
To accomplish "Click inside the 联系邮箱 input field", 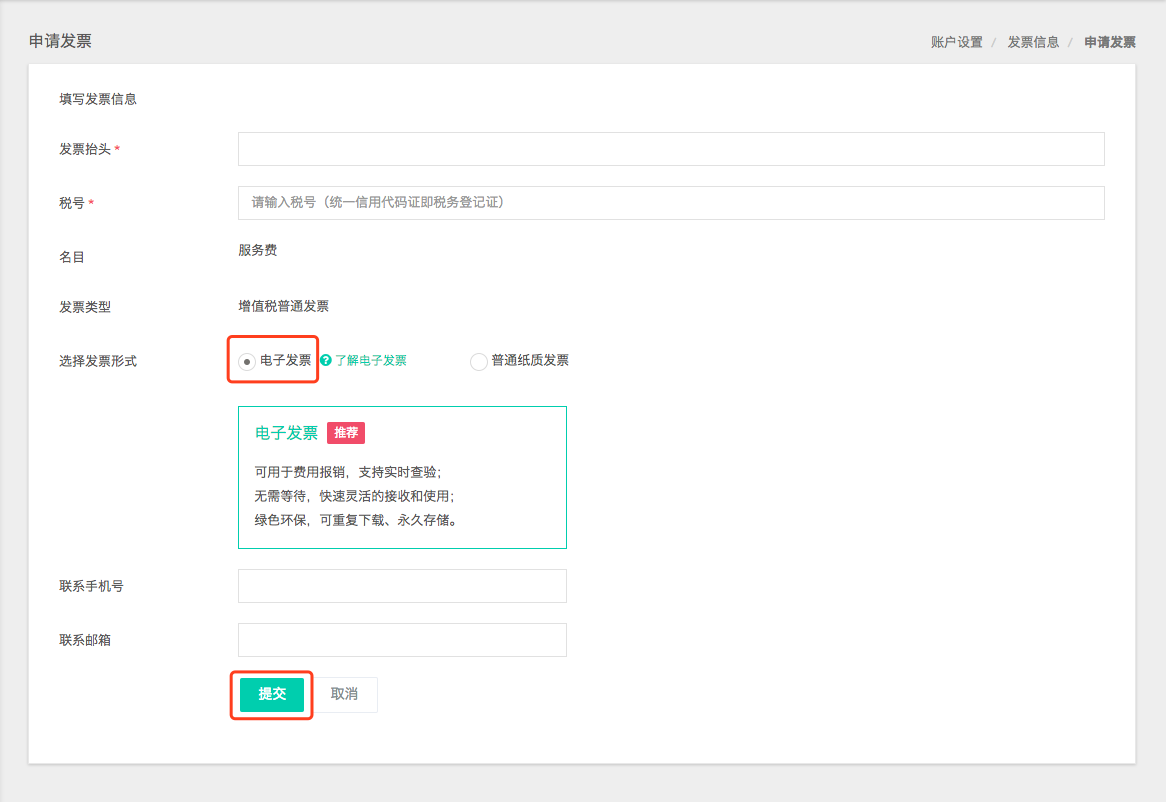I will 402,639.
